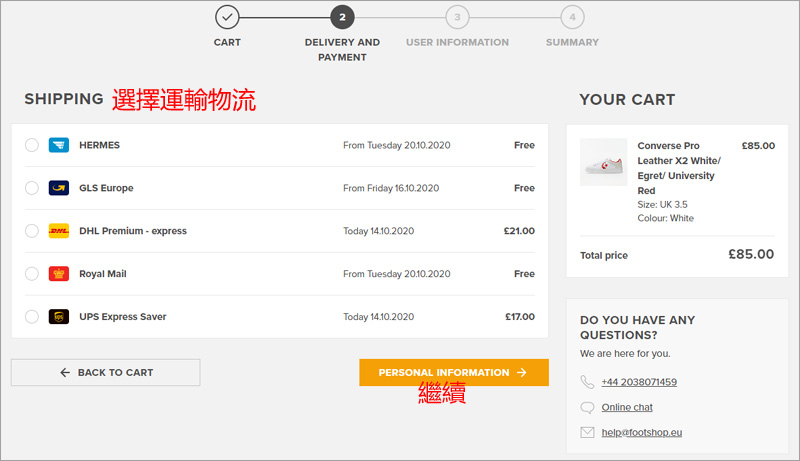This screenshot has width=800, height=461.
Task: Click the email envelope icon
Action: tap(587, 432)
